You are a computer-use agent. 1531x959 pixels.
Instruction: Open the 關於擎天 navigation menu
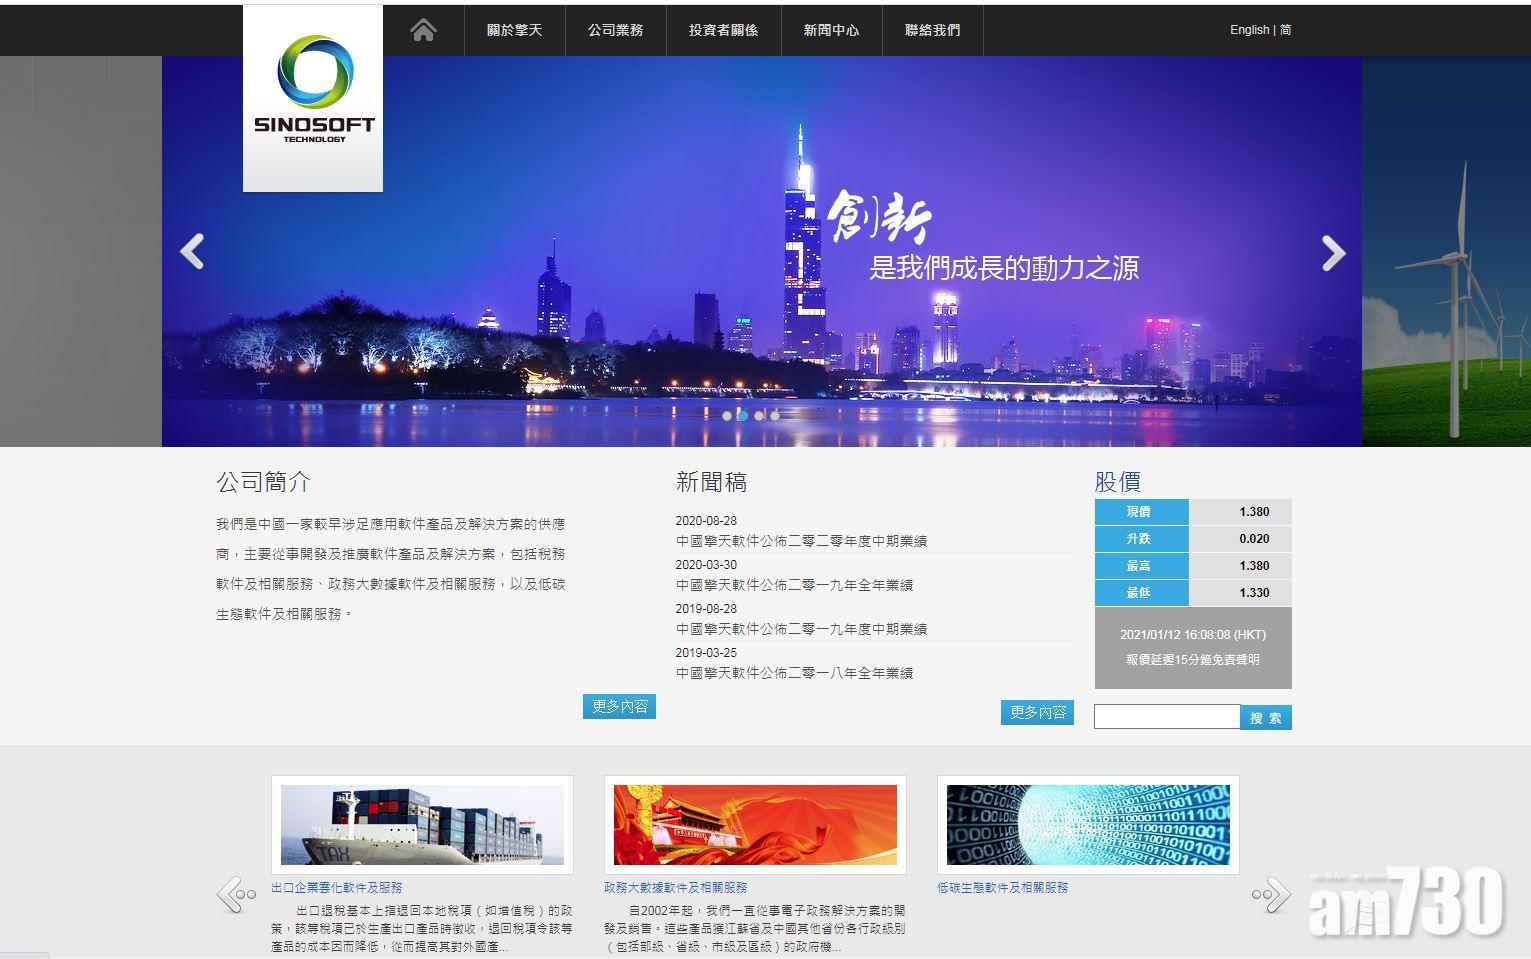[514, 30]
